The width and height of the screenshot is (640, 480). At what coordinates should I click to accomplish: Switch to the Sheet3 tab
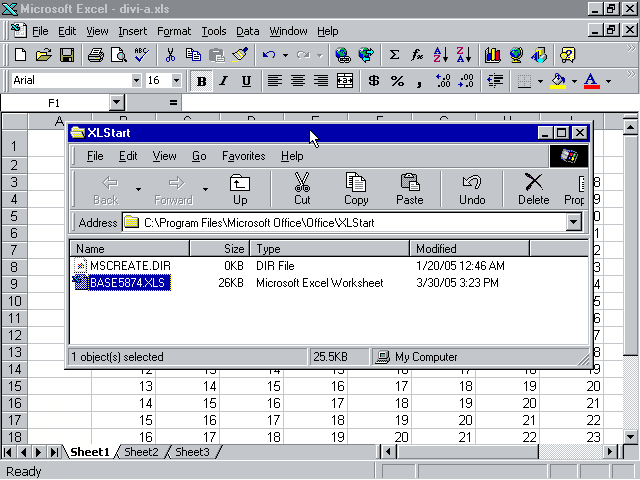[192, 452]
